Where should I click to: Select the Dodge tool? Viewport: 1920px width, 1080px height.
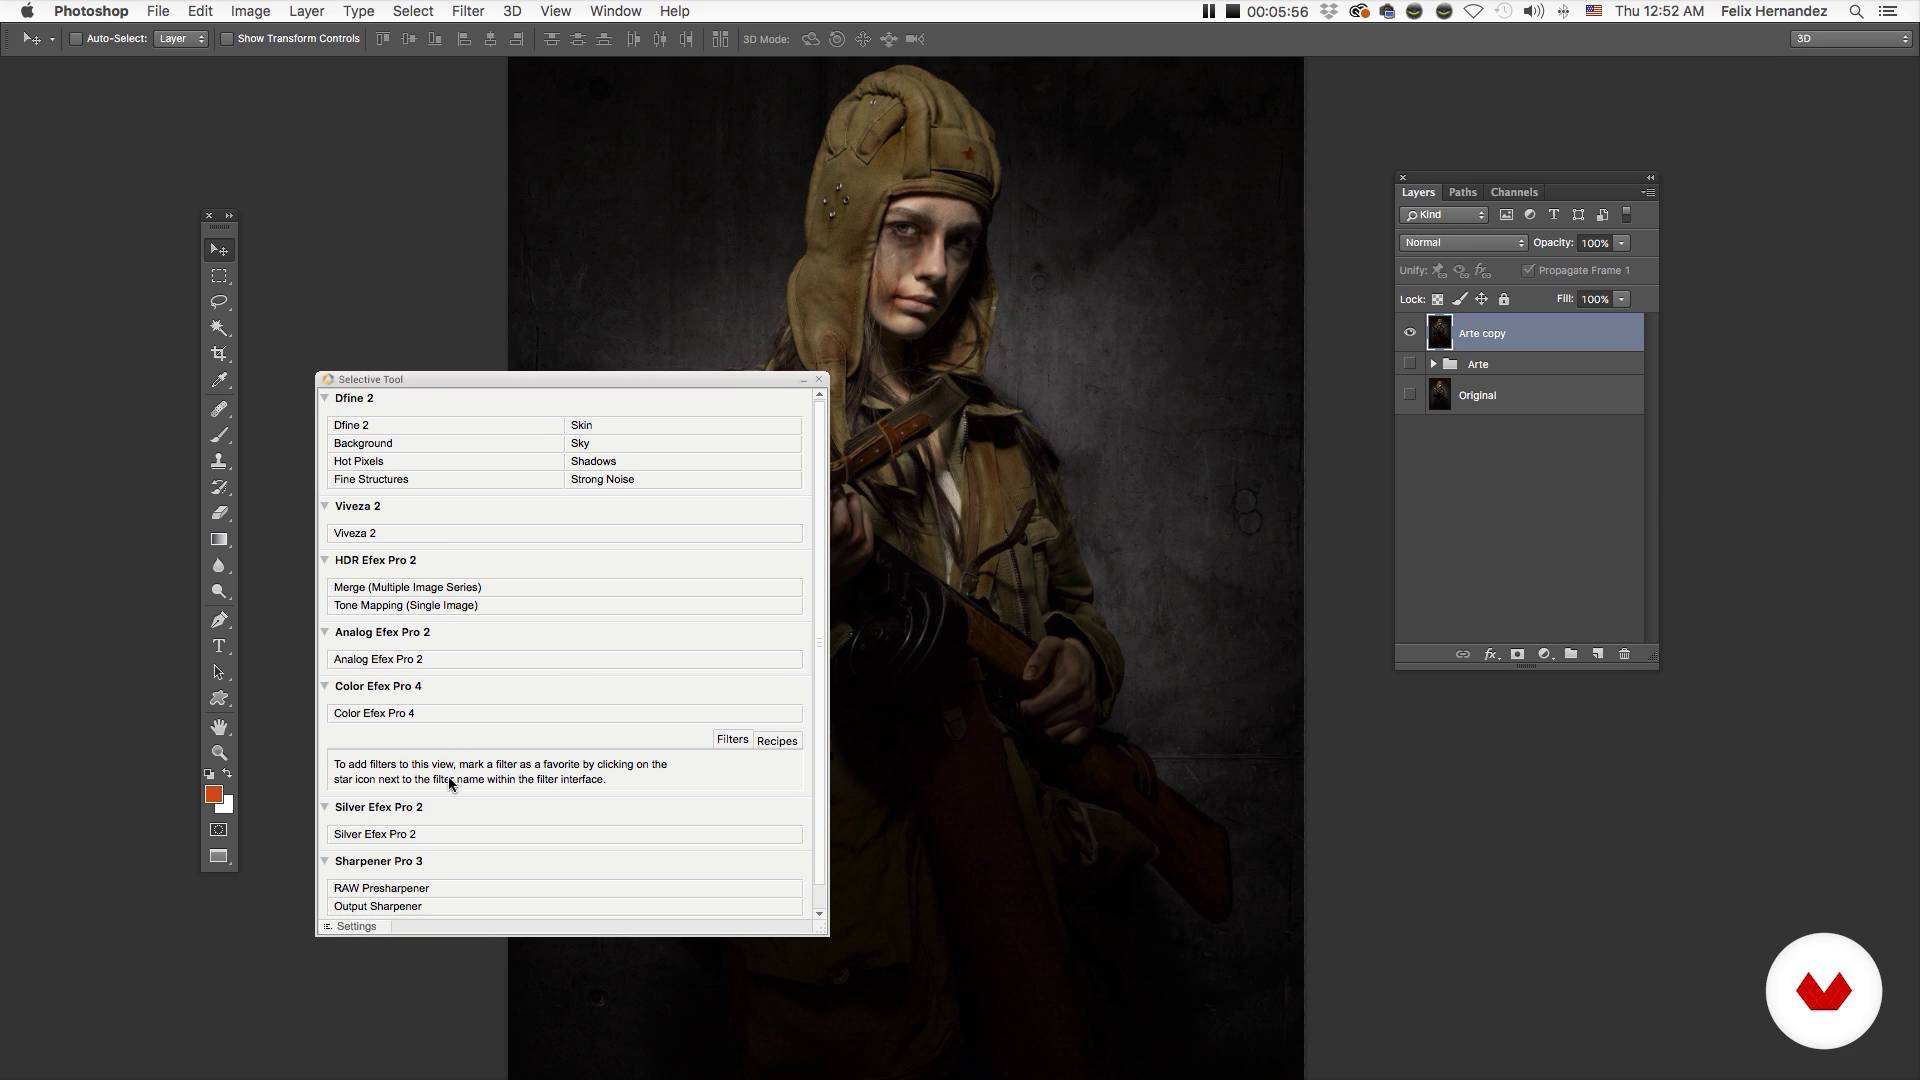(219, 591)
